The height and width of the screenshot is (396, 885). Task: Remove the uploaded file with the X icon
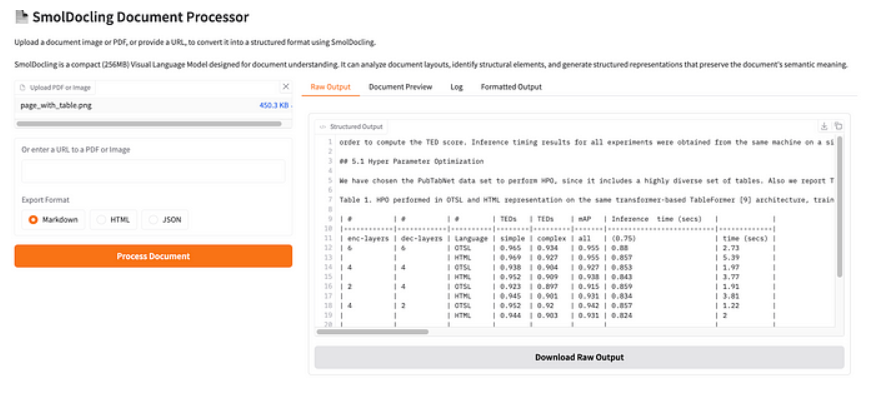tap(286, 86)
